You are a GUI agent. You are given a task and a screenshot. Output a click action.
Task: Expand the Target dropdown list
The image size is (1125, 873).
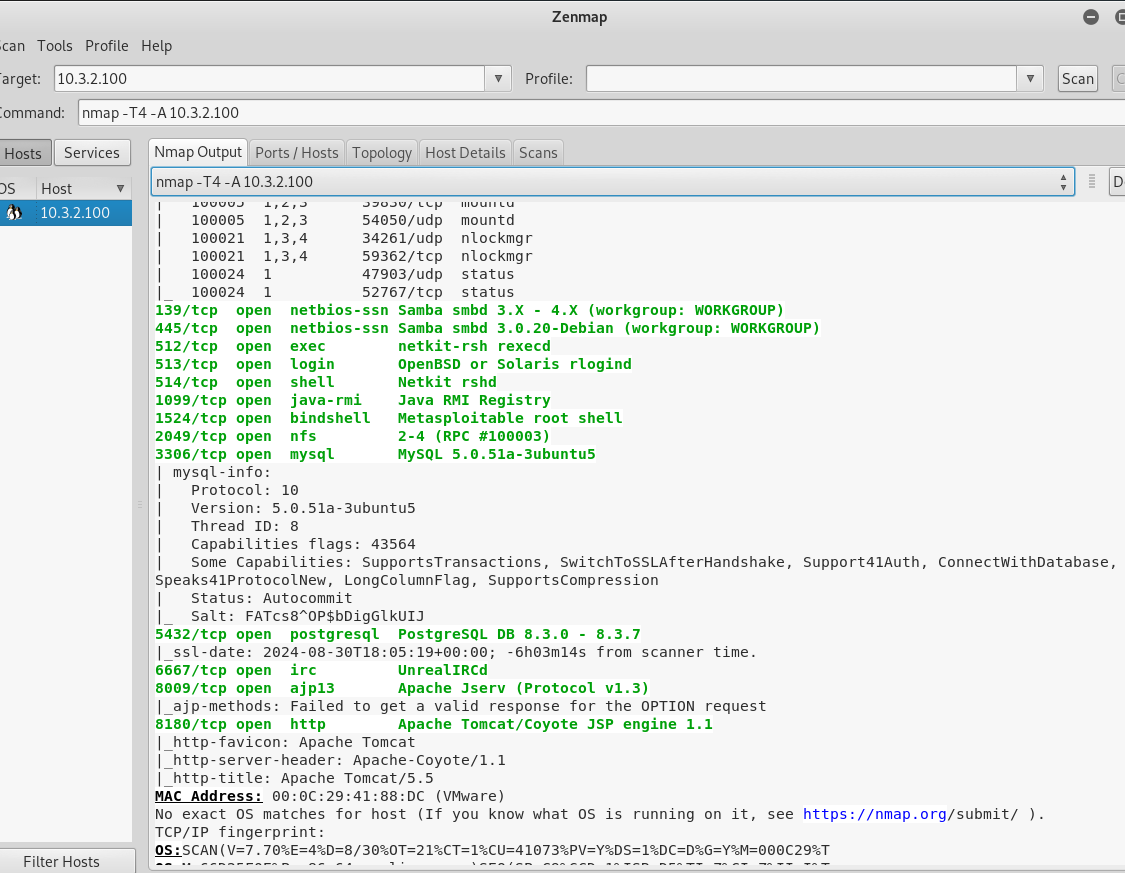click(498, 78)
